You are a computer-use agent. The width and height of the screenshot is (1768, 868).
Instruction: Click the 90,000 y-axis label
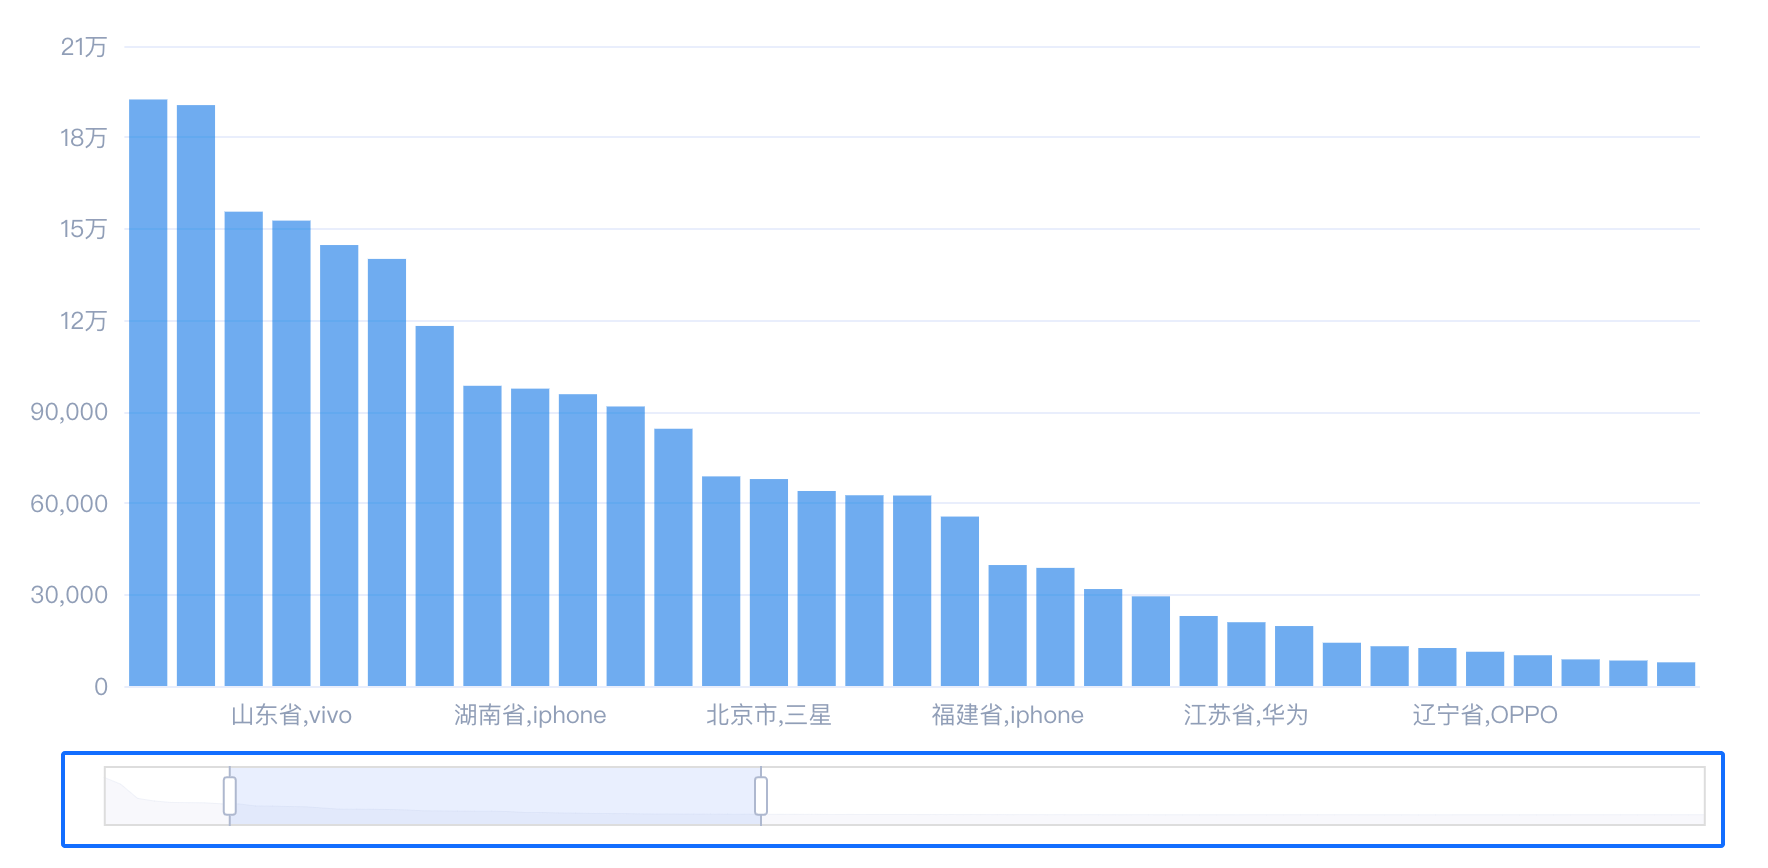pyautogui.click(x=69, y=412)
